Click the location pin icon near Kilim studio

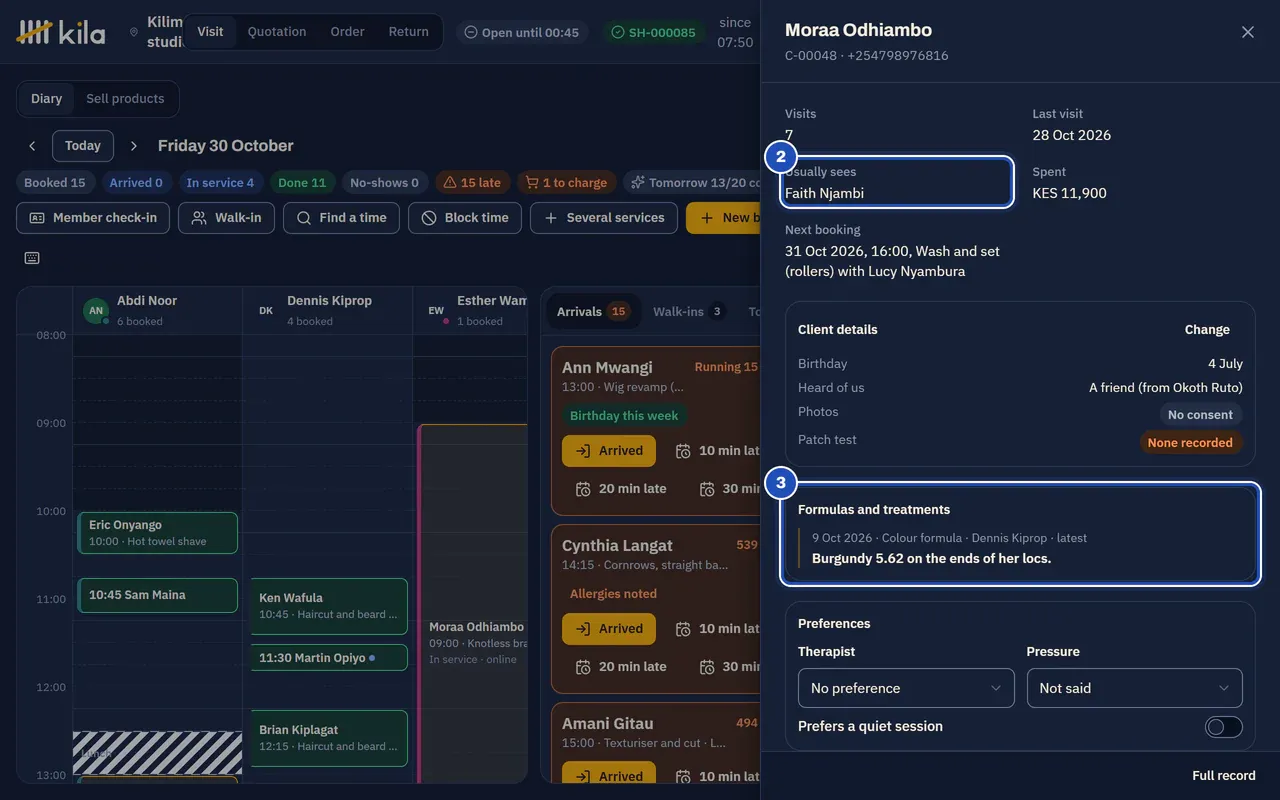tap(133, 32)
